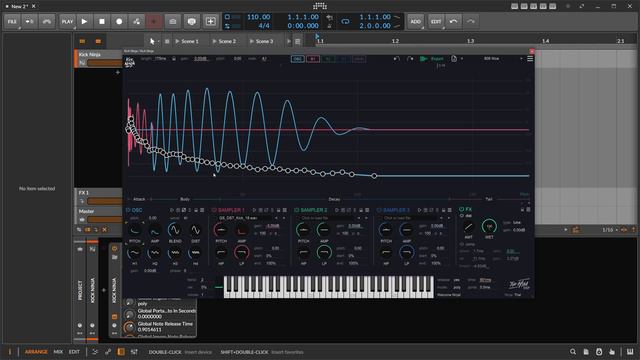Toggle the SAMPLER 2 power

(297, 210)
